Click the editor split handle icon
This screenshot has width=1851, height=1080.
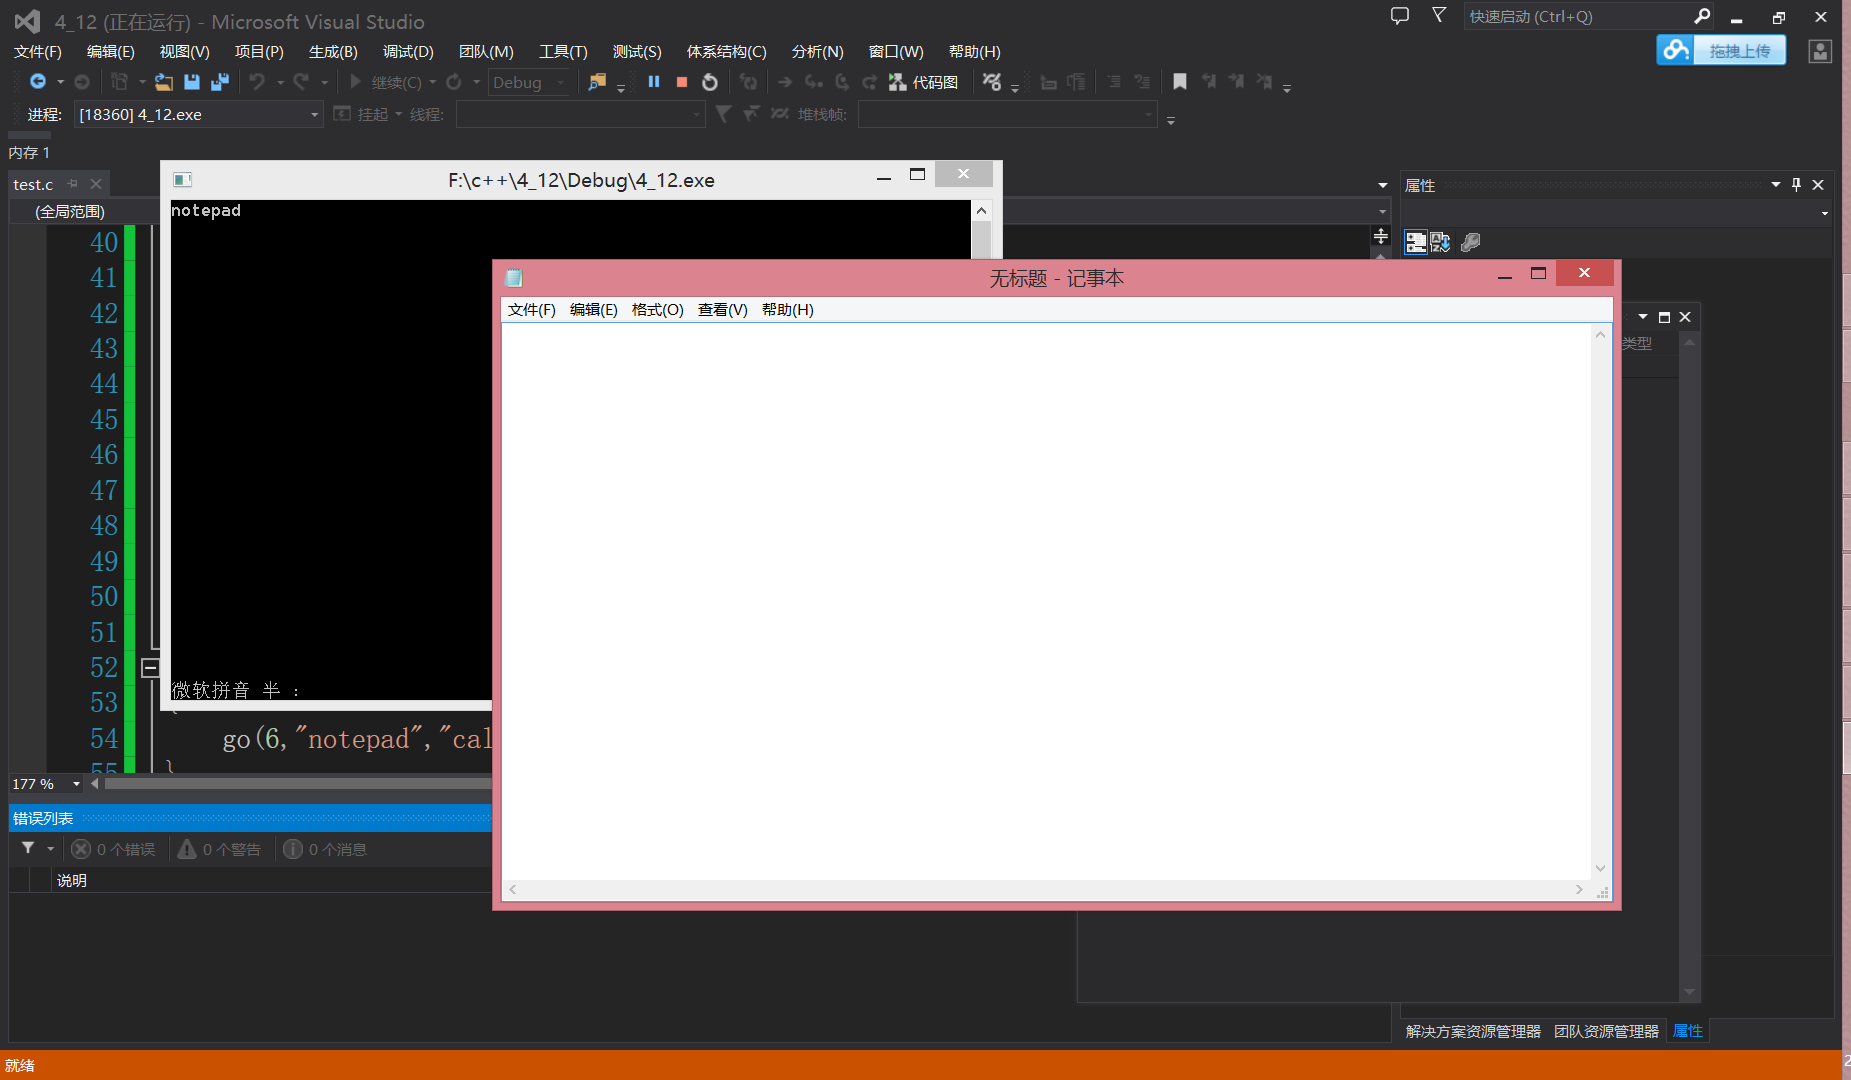1381,237
